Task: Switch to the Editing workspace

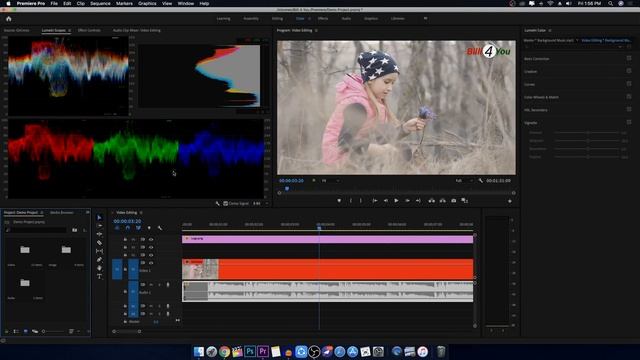Action: (x=277, y=18)
